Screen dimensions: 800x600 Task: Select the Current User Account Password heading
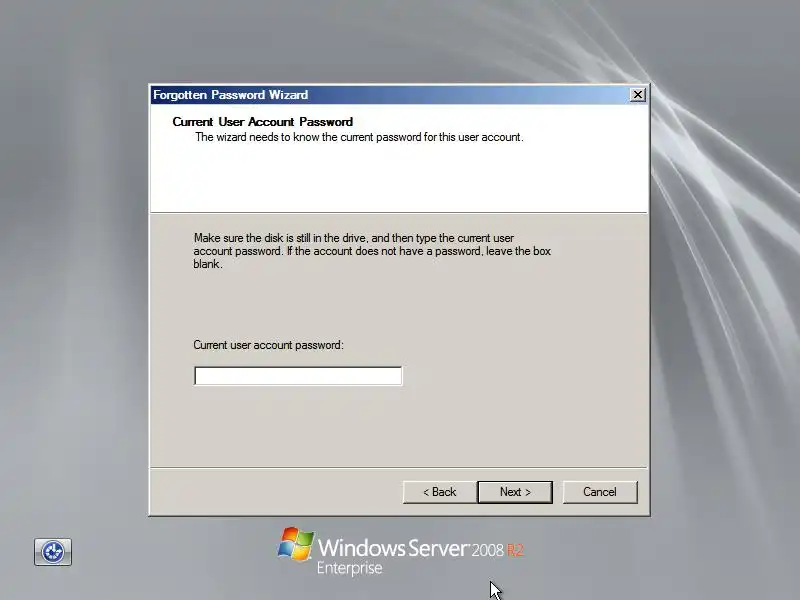point(263,122)
